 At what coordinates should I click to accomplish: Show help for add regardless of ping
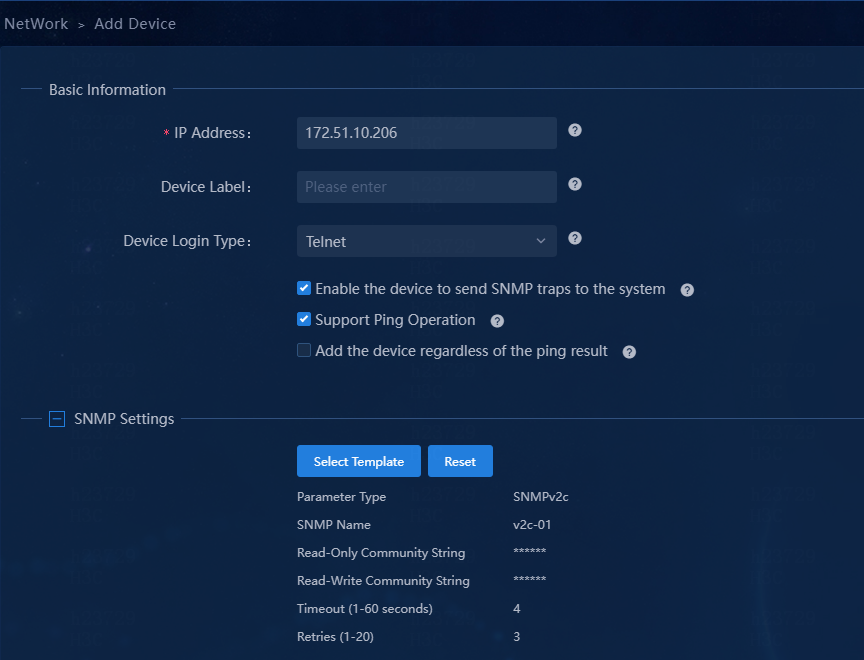[629, 352]
